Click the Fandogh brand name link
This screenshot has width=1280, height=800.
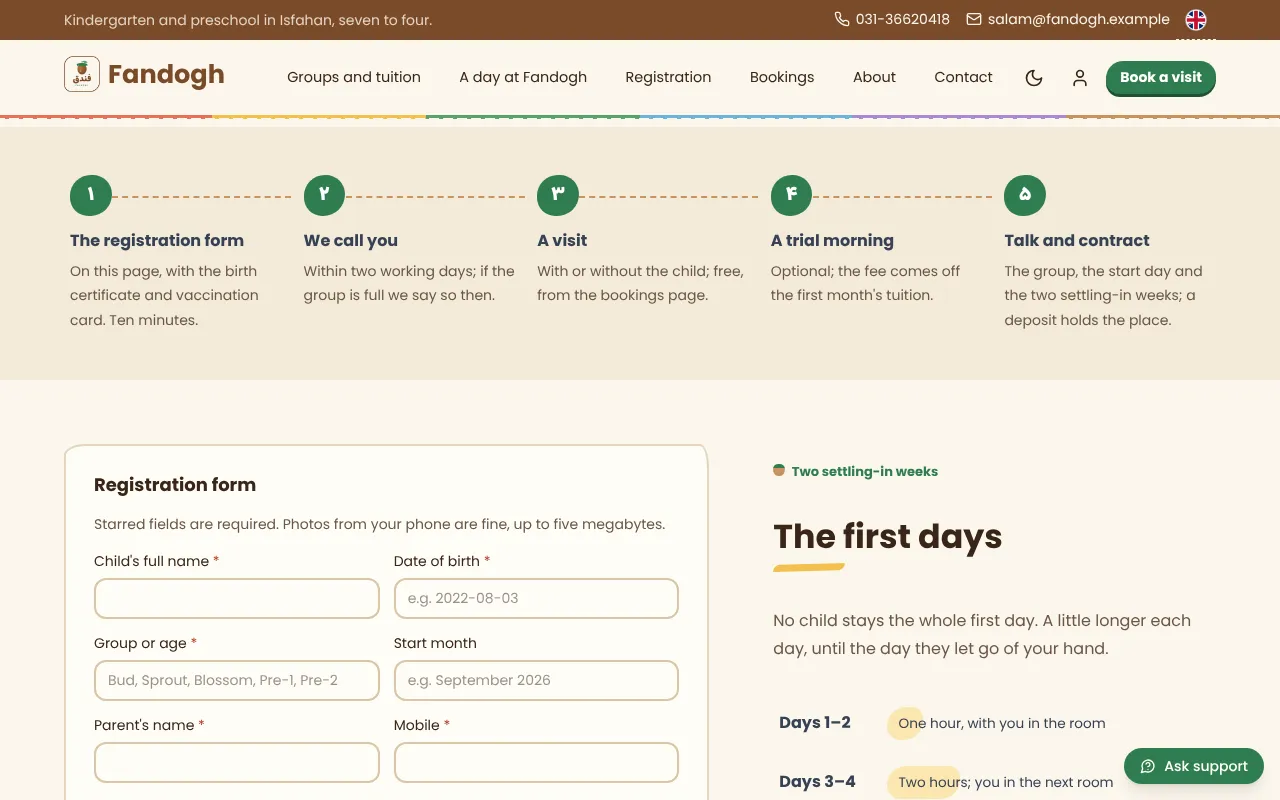166,75
